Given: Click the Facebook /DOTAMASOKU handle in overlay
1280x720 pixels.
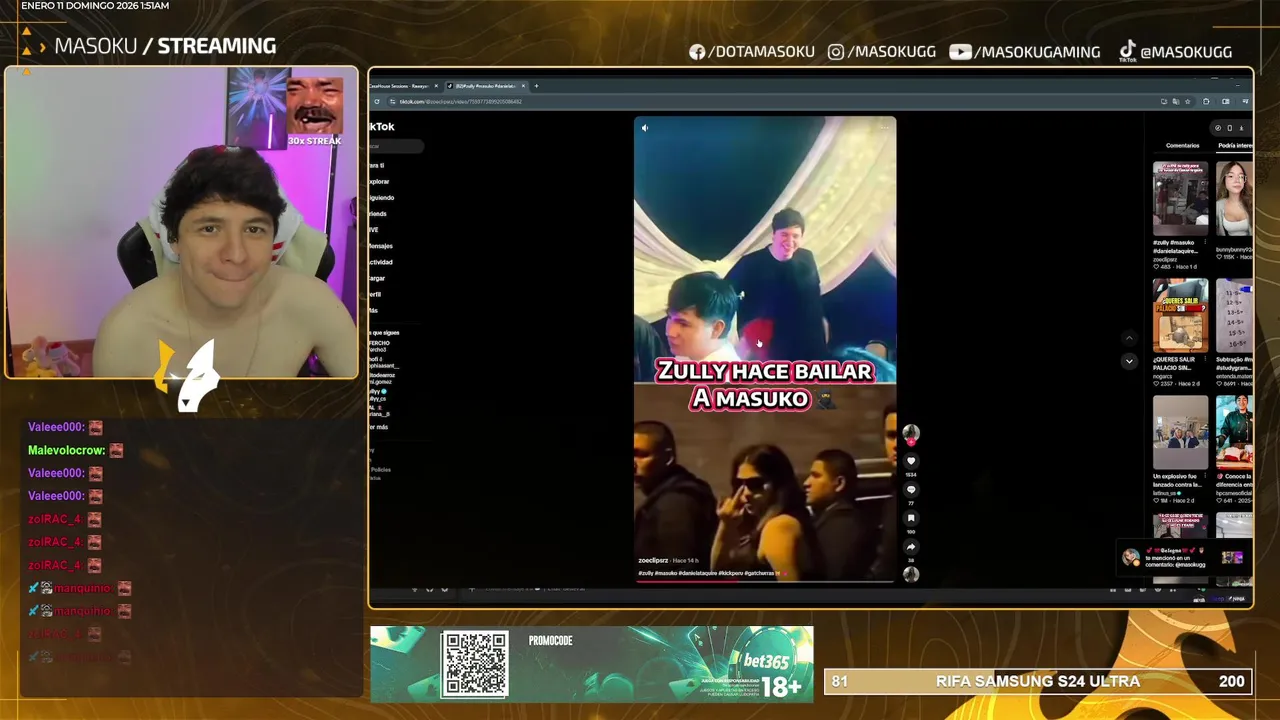Looking at the screenshot, I should point(752,52).
